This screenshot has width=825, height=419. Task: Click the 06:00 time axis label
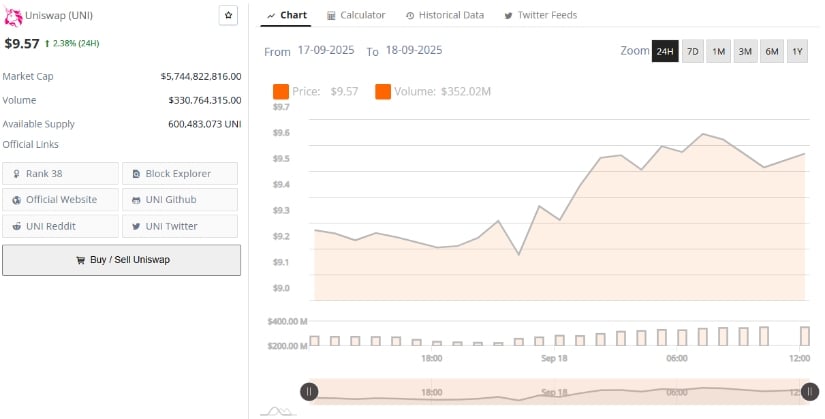click(x=677, y=358)
